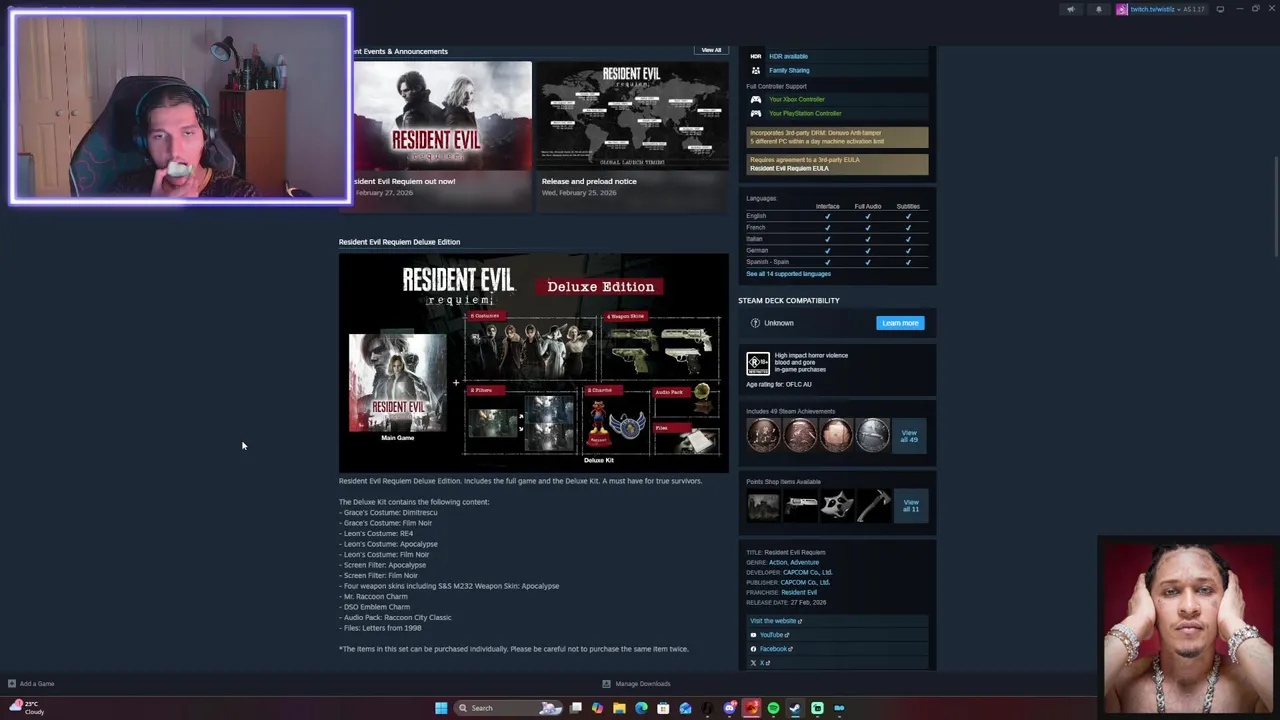The image size is (1280, 720).
Task: Click the Resident Evil Requiem Deluxe Edition heading
Action: click(x=399, y=242)
